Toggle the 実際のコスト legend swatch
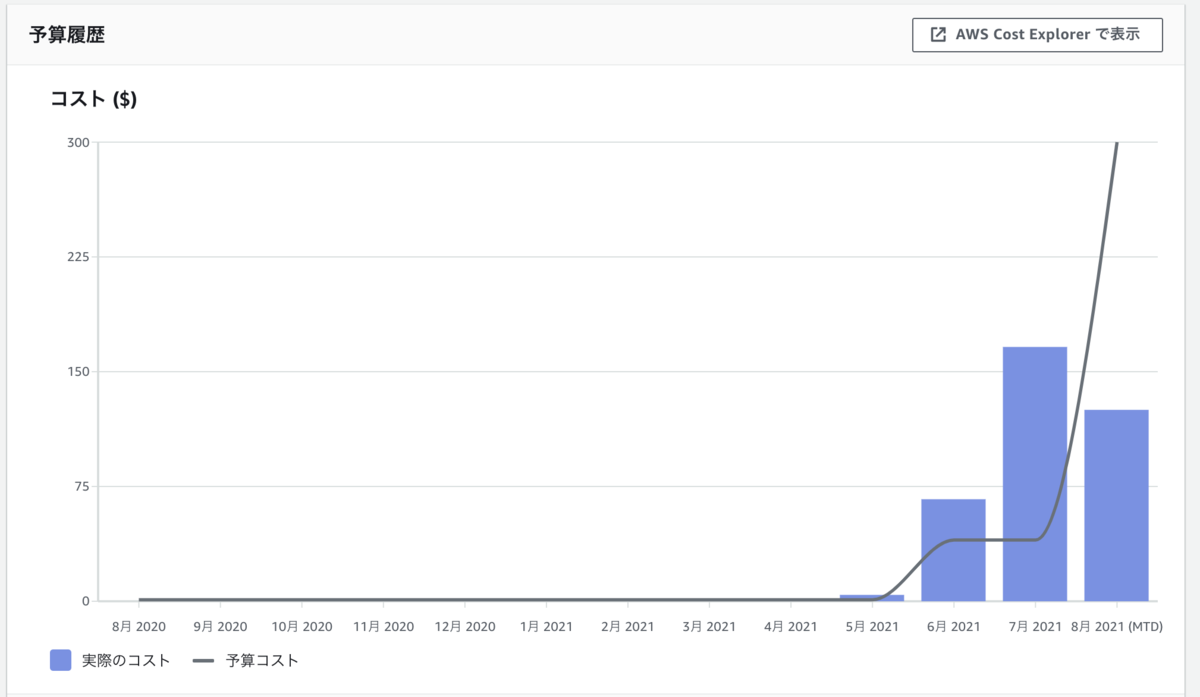This screenshot has width=1200, height=697. coord(60,660)
